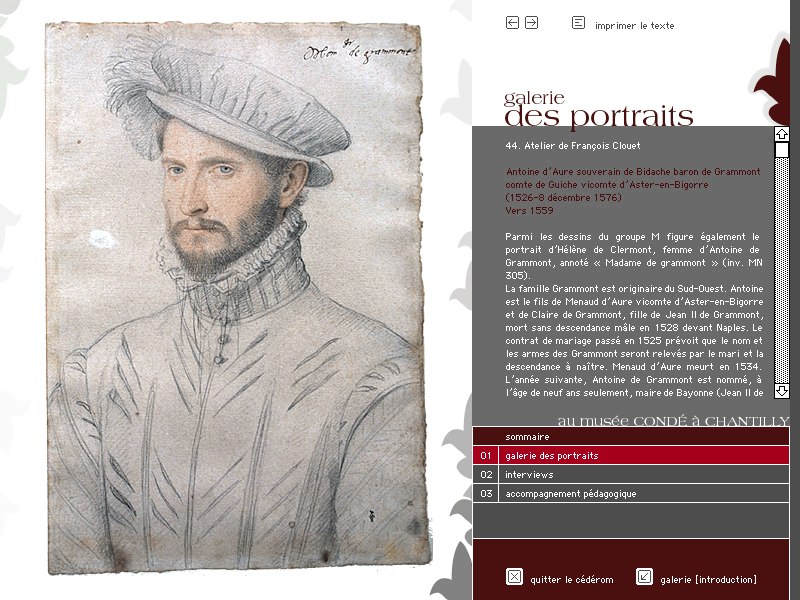Click the Antoine de Grammont portrait drawing

237,298
